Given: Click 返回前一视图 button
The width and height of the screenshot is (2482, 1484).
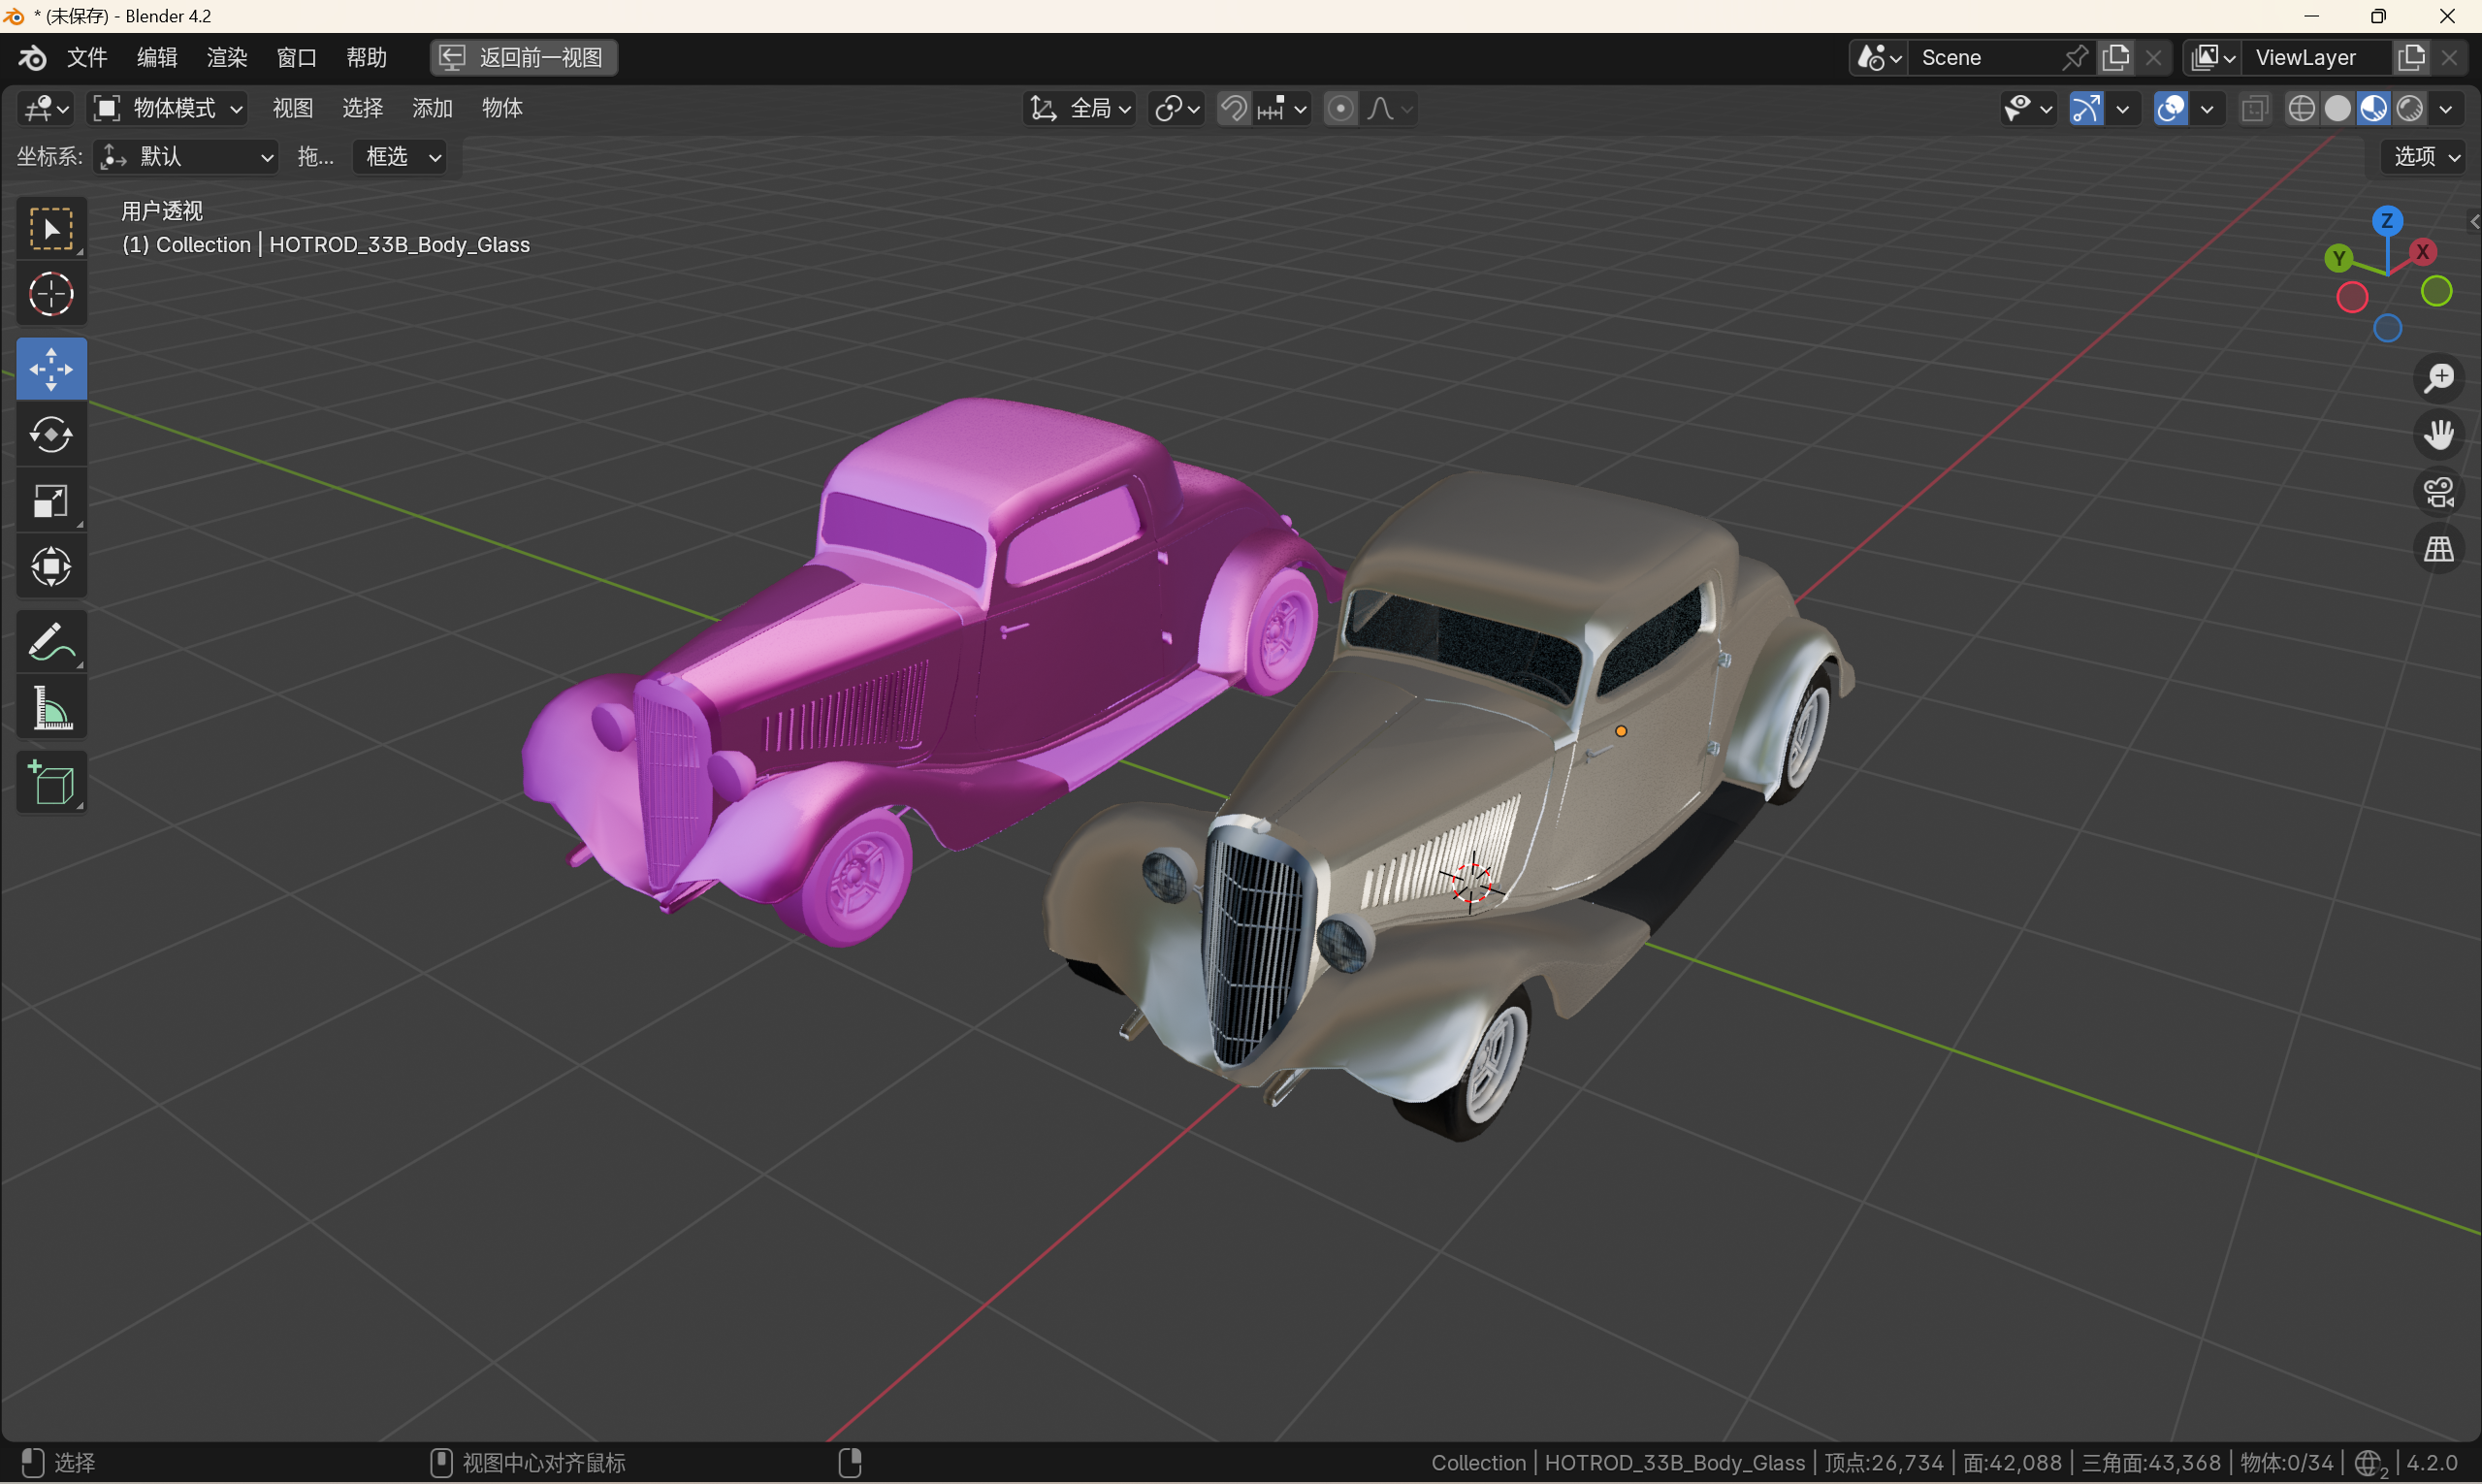Looking at the screenshot, I should click(x=524, y=57).
